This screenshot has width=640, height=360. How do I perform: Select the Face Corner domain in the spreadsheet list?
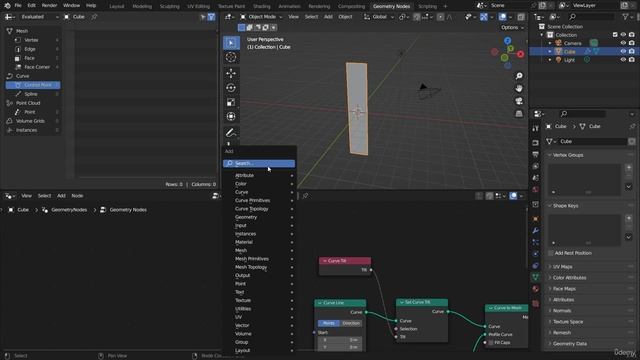33,67
